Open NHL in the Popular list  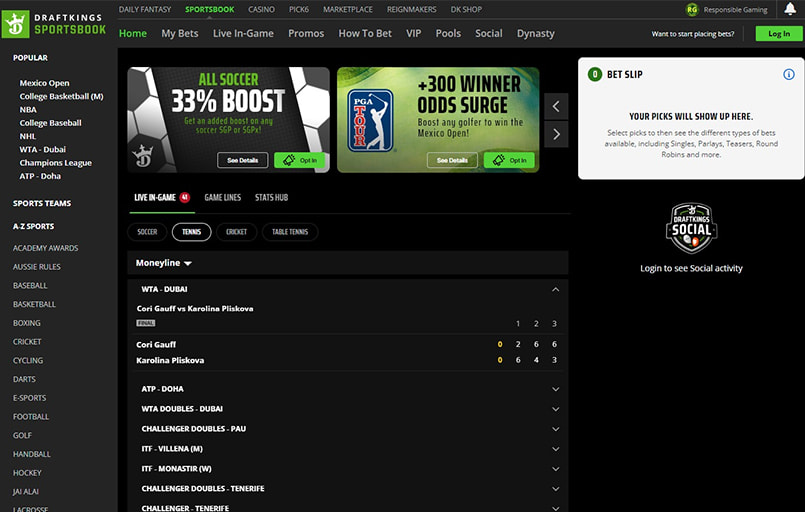[x=28, y=136]
